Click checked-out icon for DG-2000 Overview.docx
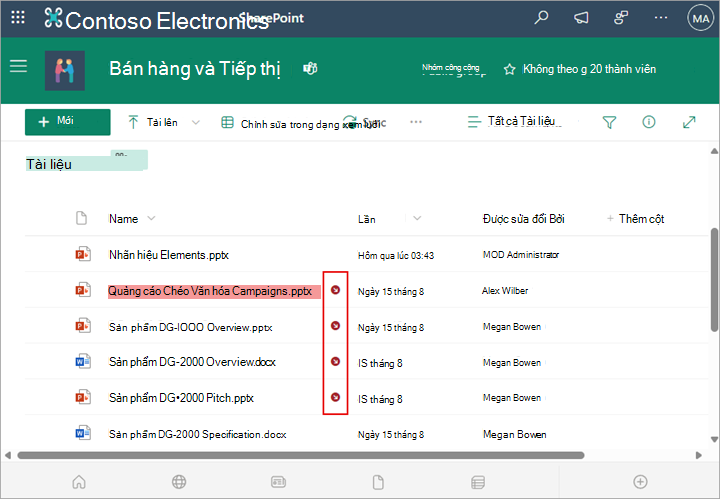This screenshot has width=720, height=499. click(336, 361)
